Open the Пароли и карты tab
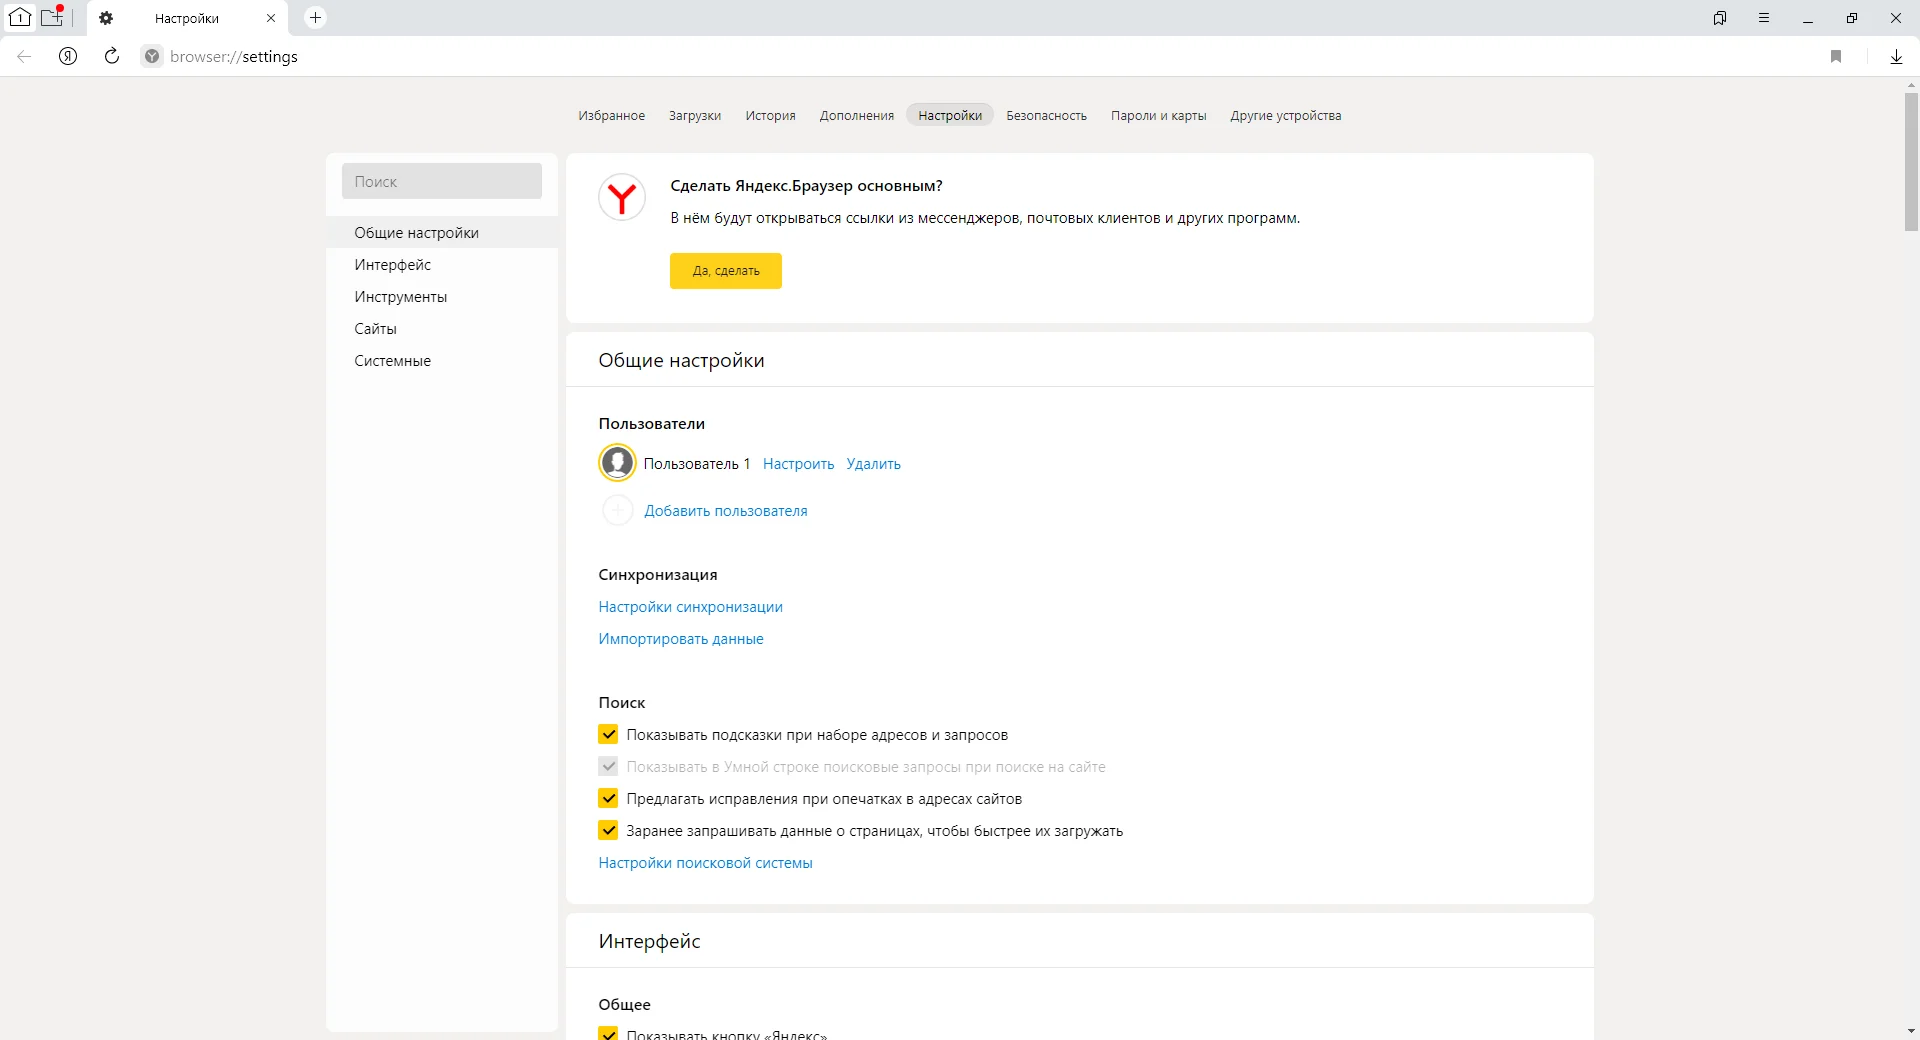The width and height of the screenshot is (1920, 1040). [1158, 115]
